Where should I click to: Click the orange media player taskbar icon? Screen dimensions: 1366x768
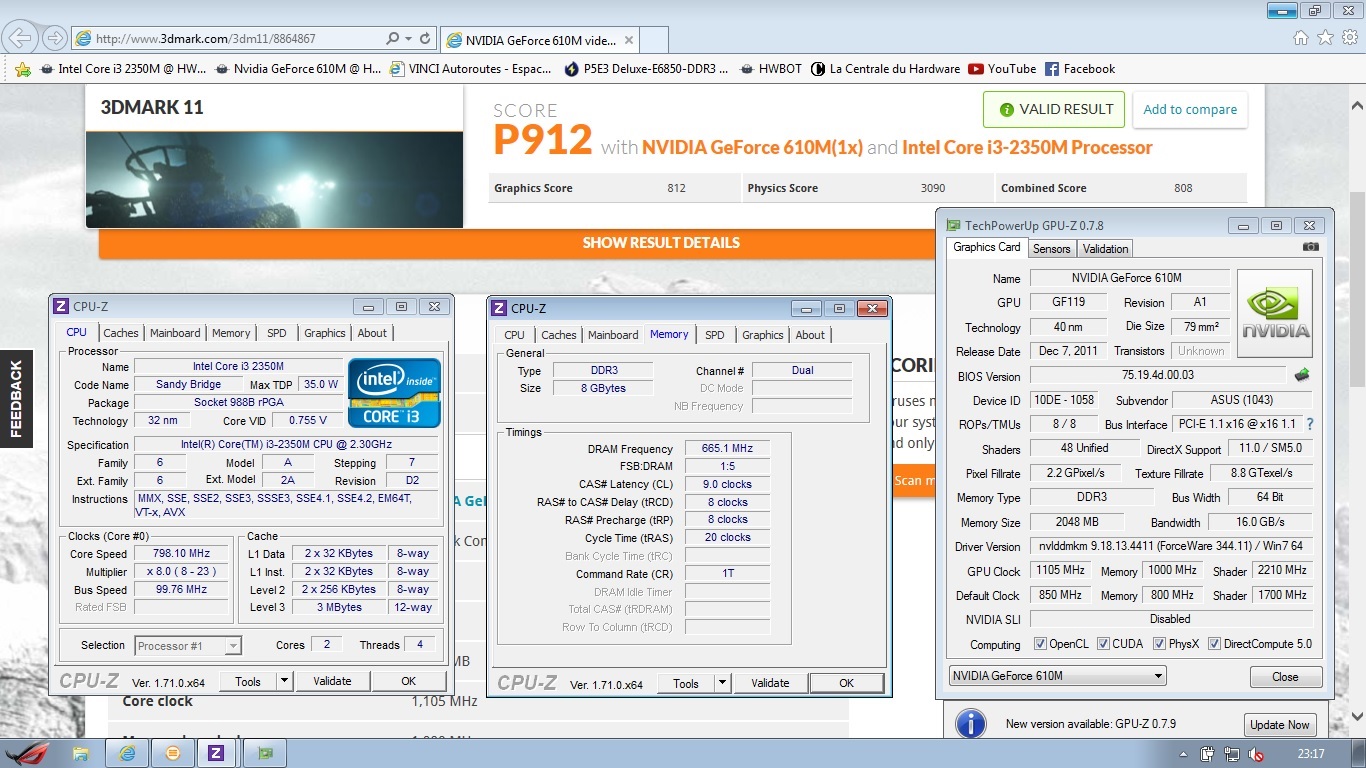(x=173, y=752)
